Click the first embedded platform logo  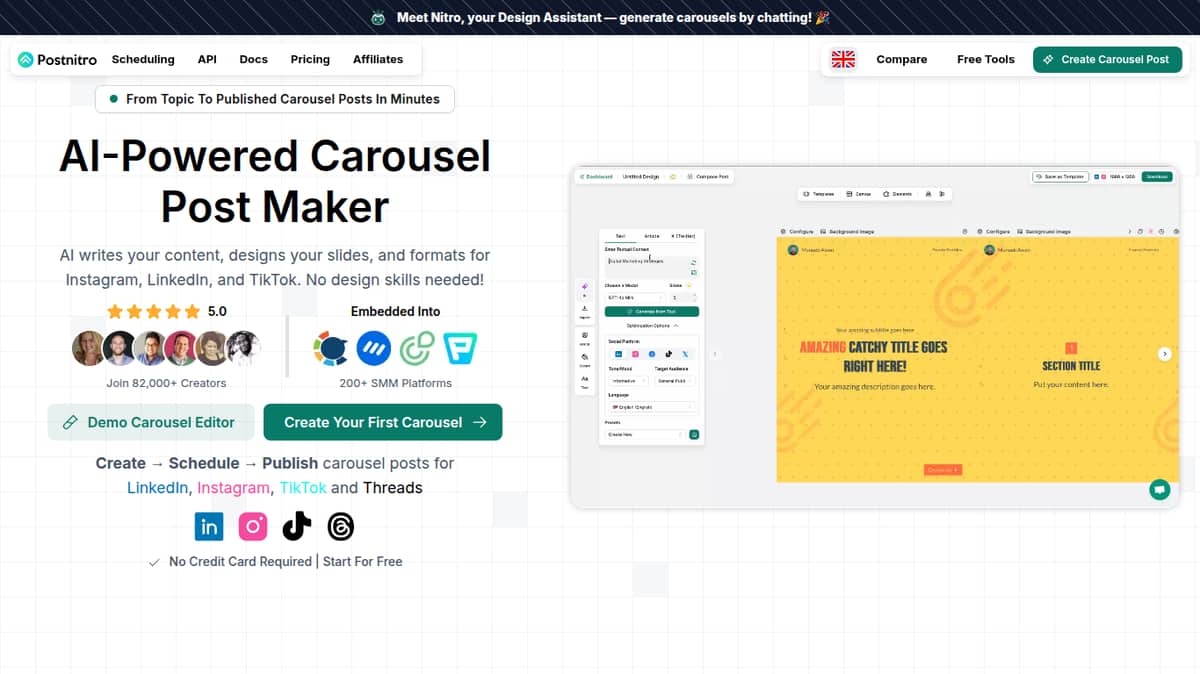click(330, 347)
